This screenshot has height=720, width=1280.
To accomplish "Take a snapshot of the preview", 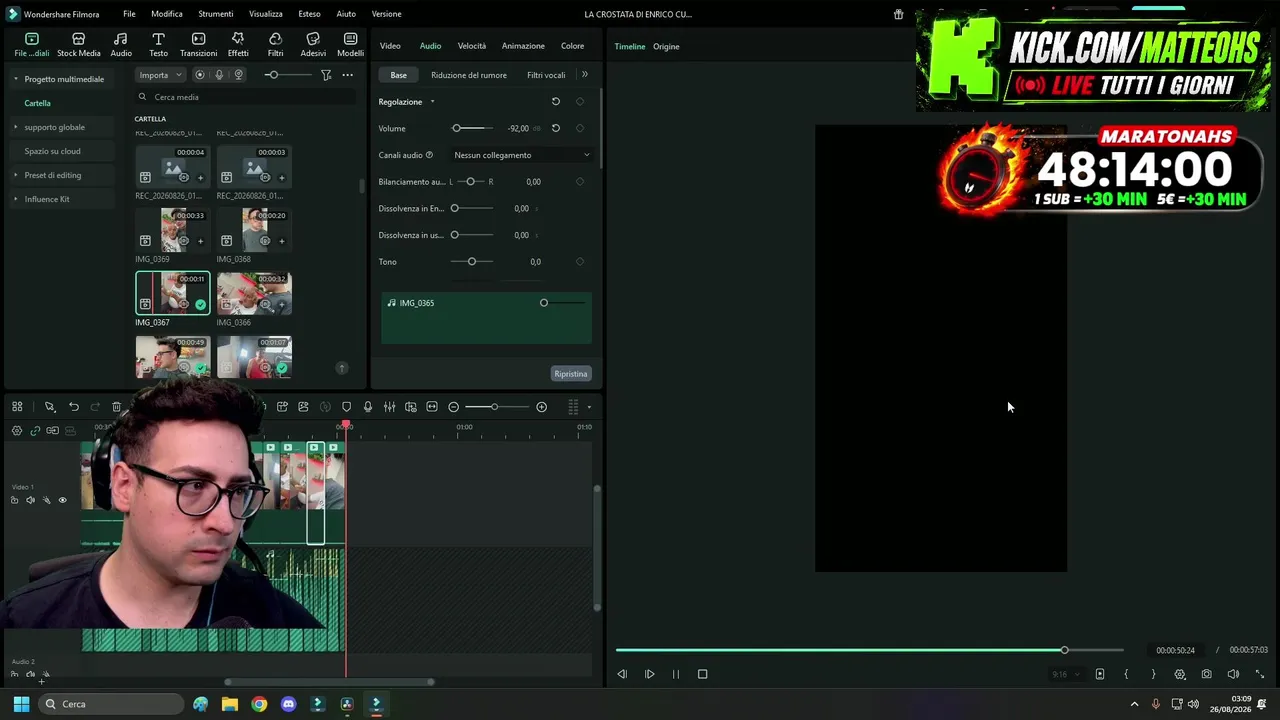I will tap(1207, 674).
